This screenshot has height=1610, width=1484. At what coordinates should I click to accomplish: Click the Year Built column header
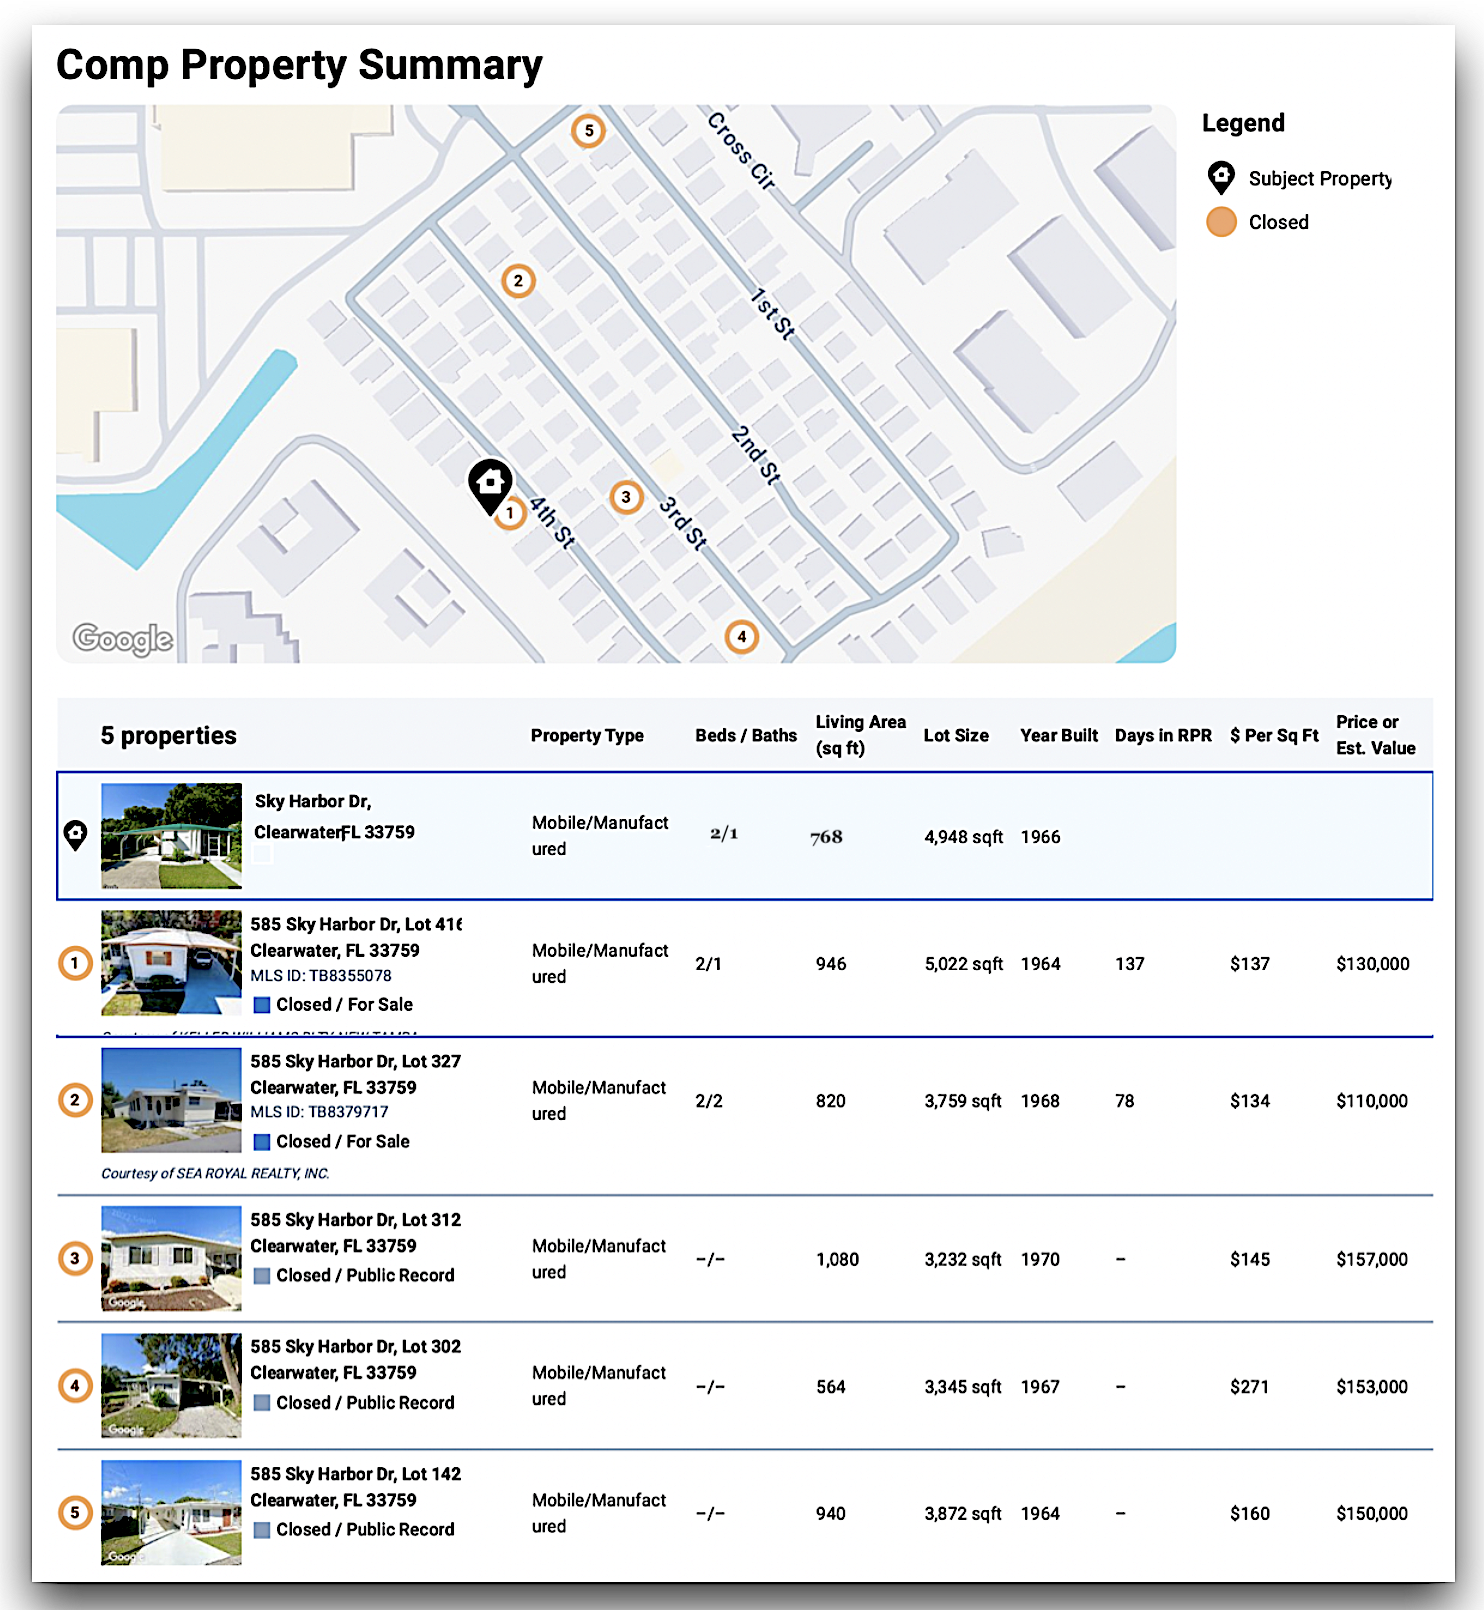[x=1059, y=736]
